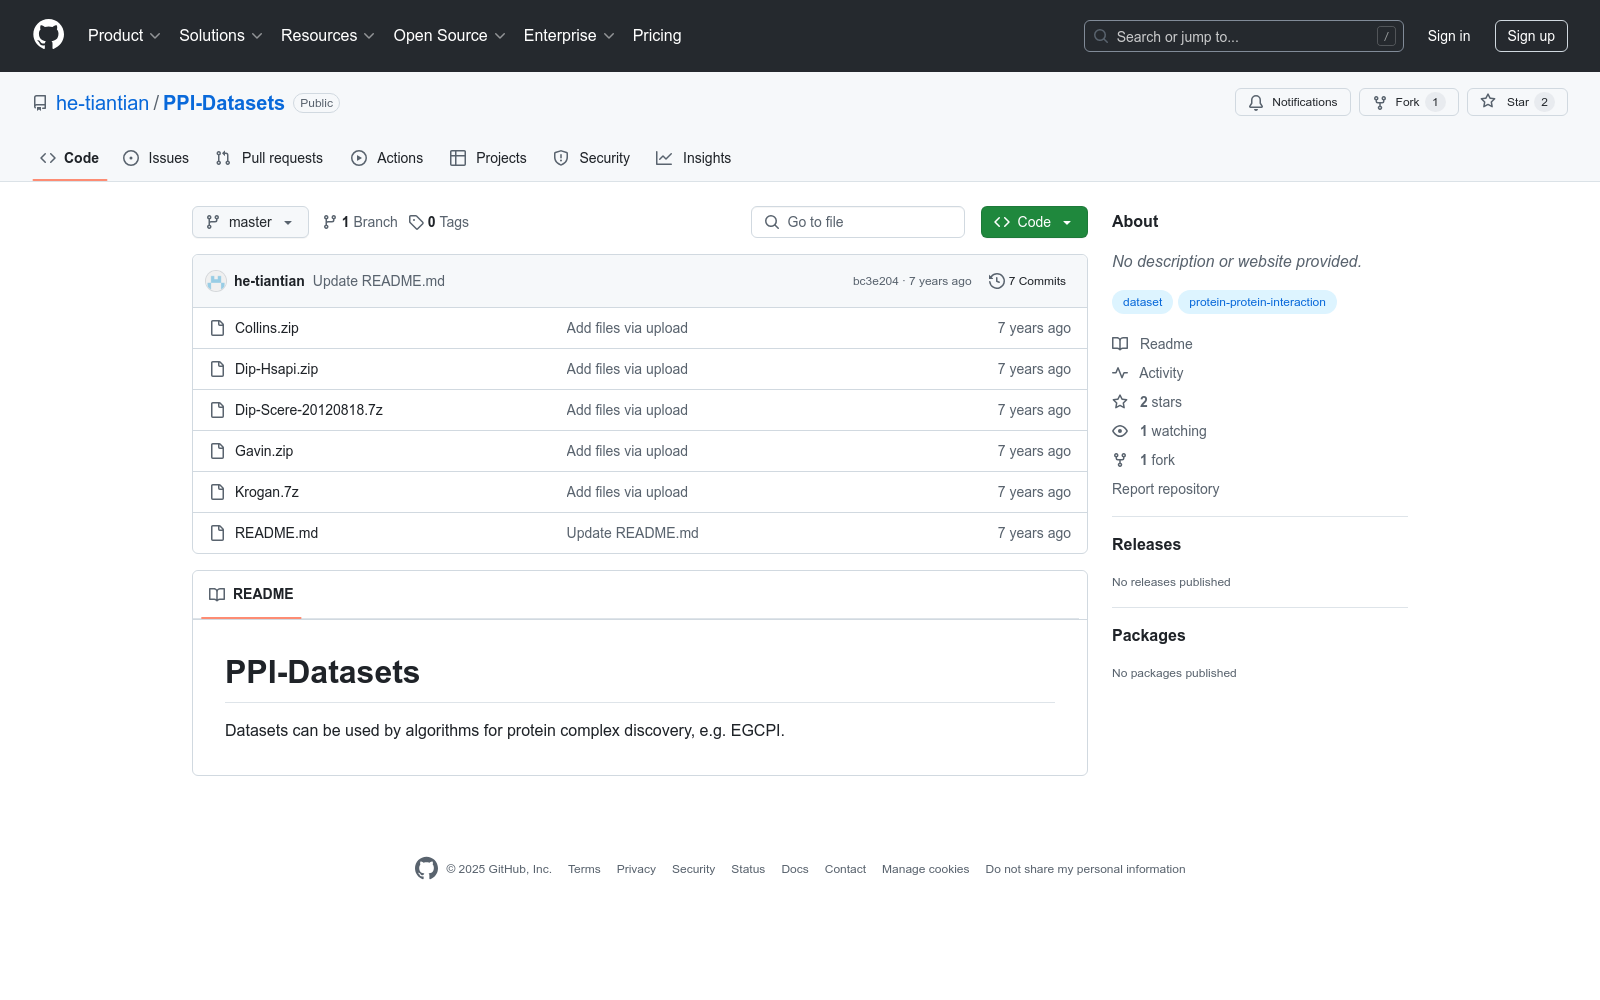Open the Resources dropdown
The height and width of the screenshot is (1000, 1600).
(x=328, y=36)
